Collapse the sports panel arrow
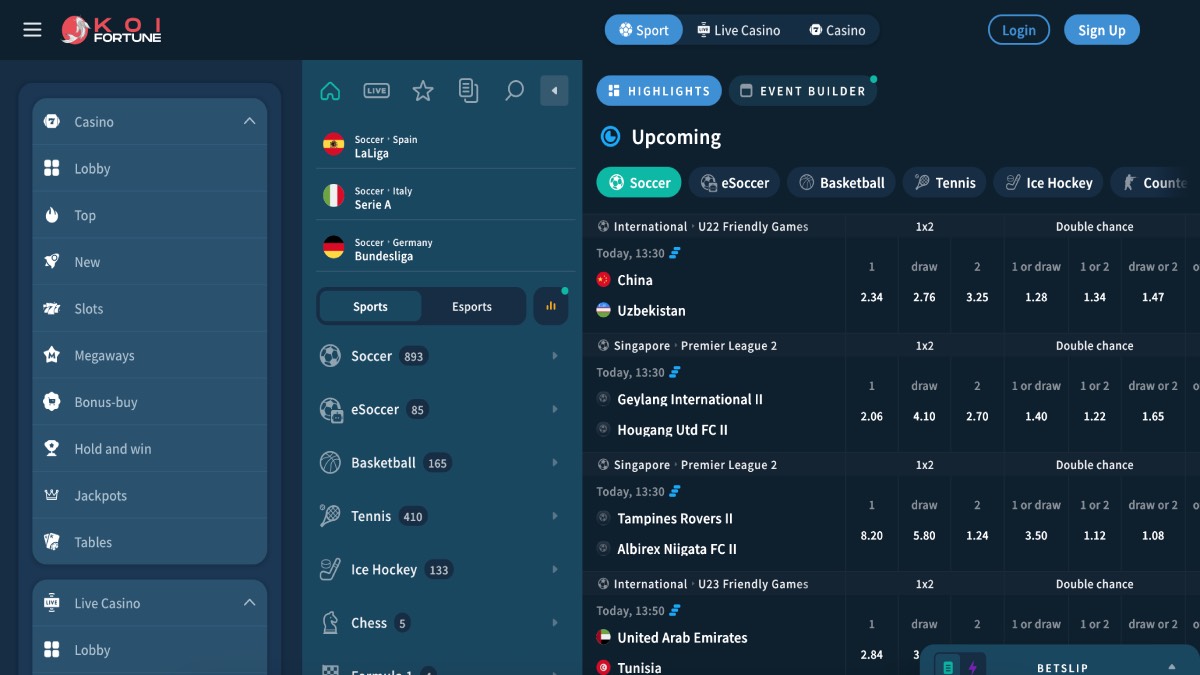Viewport: 1200px width, 675px height. tap(554, 91)
